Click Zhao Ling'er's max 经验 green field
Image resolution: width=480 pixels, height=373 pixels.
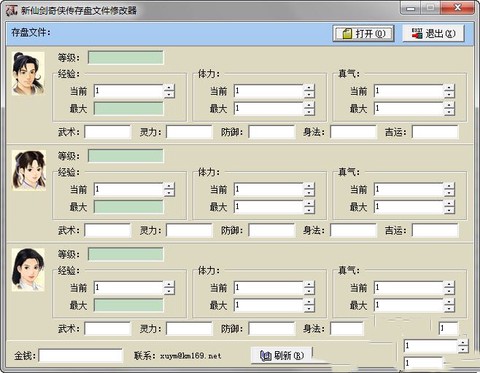click(x=129, y=207)
